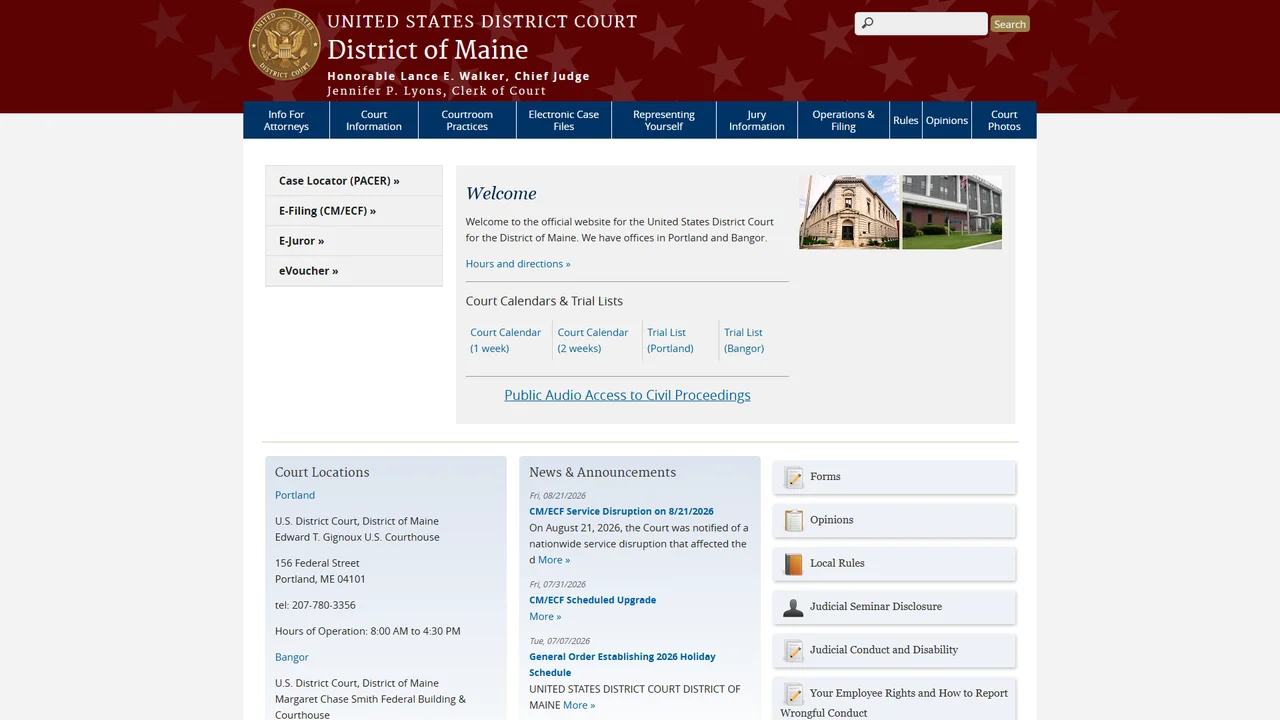Click the Employee Rights notepad icon
1280x720 pixels.
tap(794, 694)
